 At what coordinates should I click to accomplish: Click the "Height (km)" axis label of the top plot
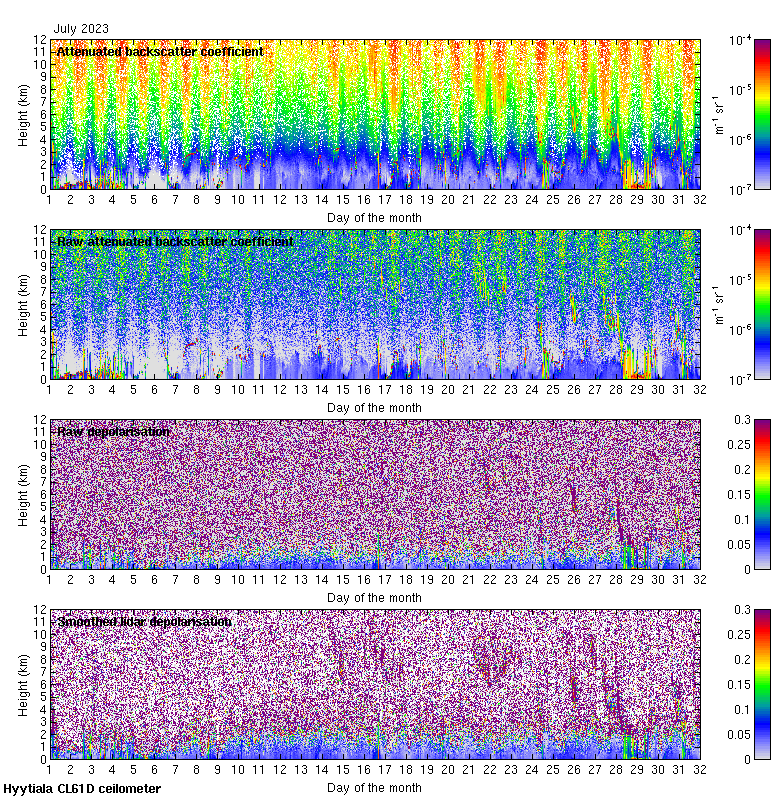click(24, 114)
